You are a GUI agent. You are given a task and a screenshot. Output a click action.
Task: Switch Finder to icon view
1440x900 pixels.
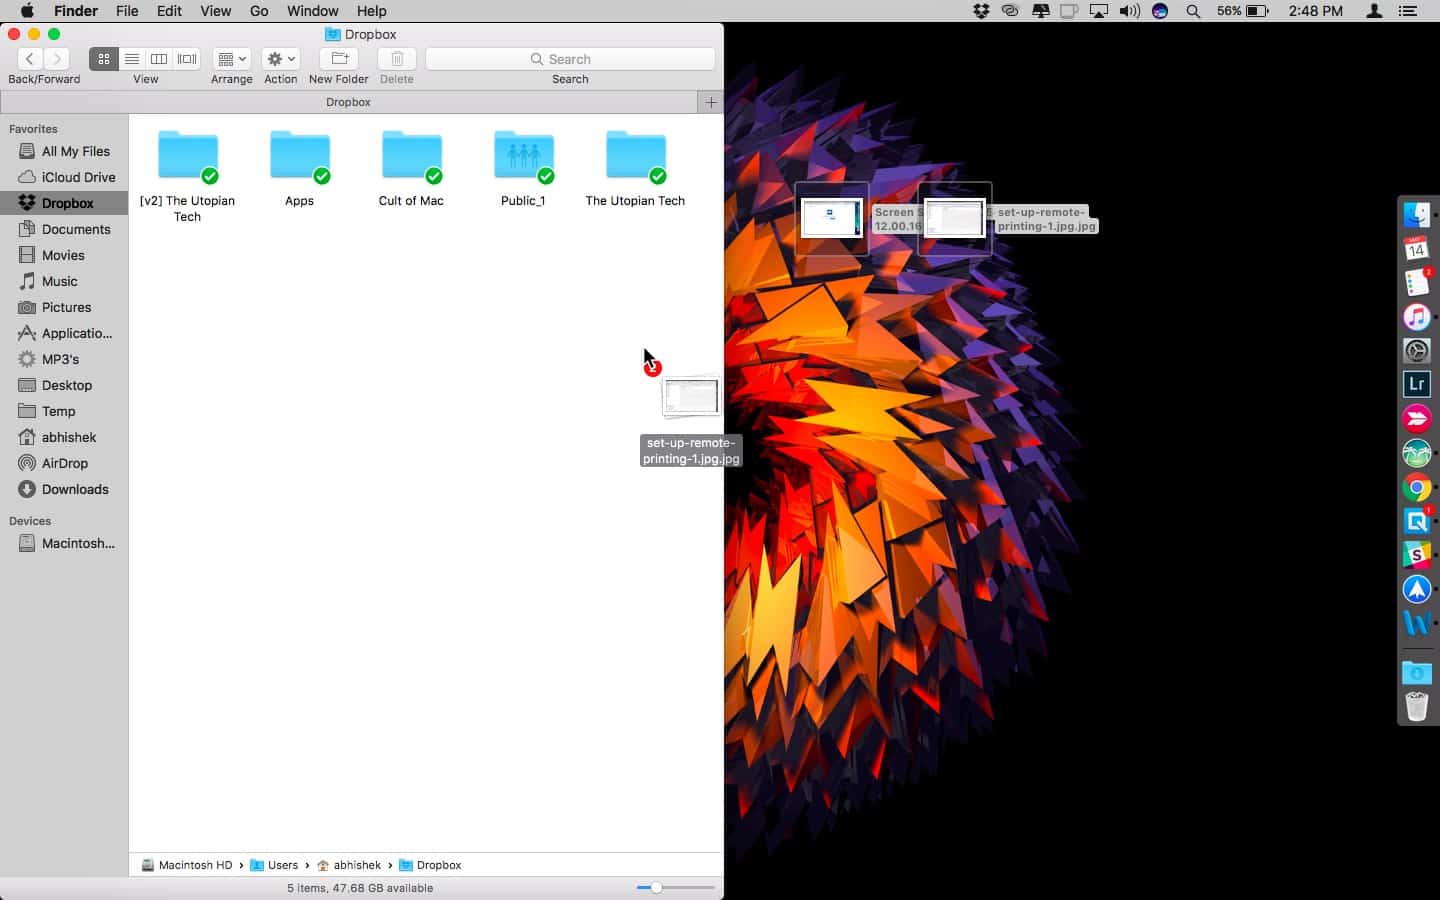coord(103,59)
